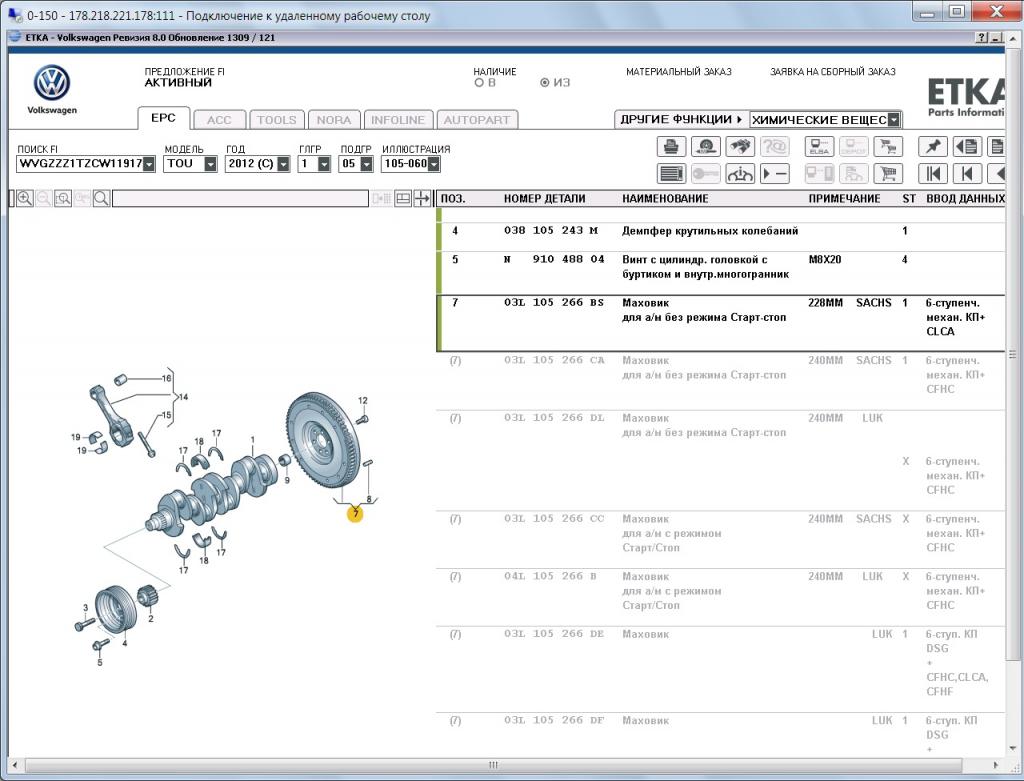Expand the ХИМИЧЕСКИЕ ВЕЩЕСТВА dropdown
Screen dimensions: 1024x781
pos(894,120)
